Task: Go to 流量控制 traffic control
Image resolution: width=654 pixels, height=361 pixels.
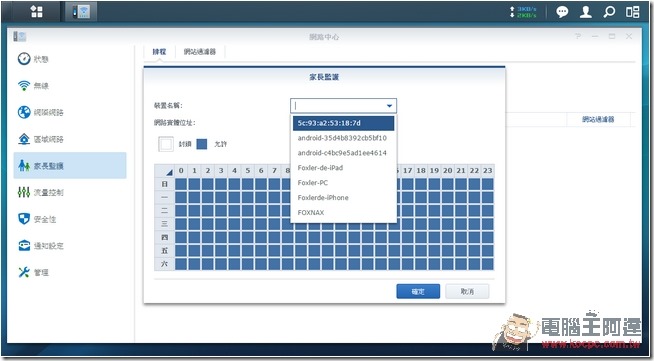Action: coord(41,192)
